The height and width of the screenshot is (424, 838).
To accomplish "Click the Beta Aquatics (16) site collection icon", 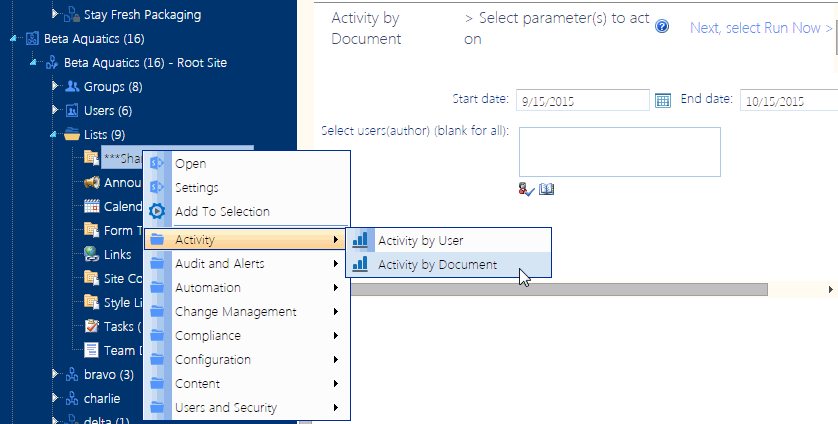I will (32, 38).
